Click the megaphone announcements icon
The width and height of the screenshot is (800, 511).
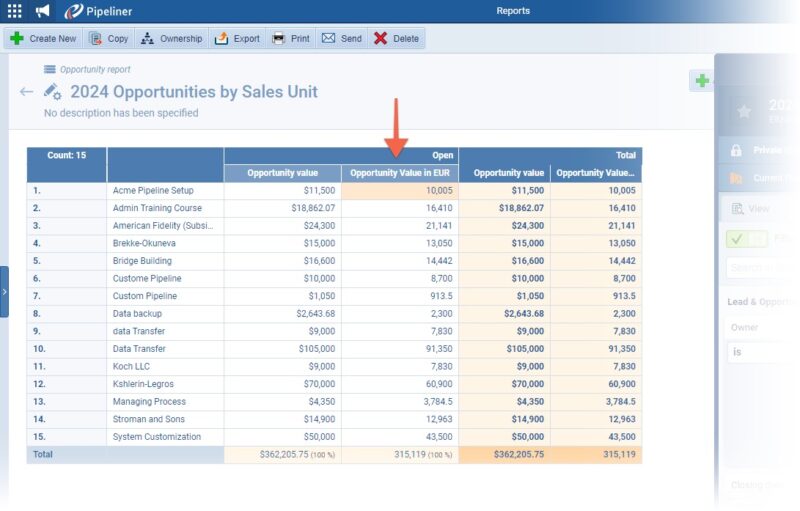42,11
